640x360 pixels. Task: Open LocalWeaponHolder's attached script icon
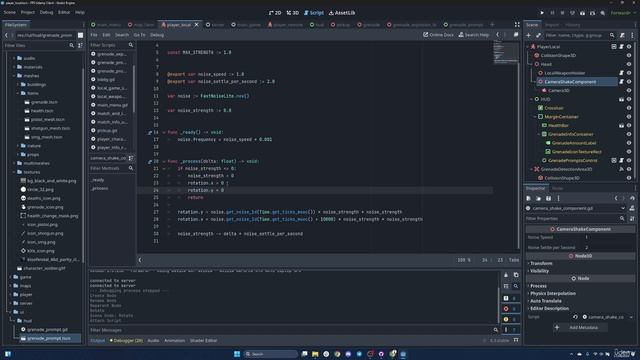[x=621, y=73]
